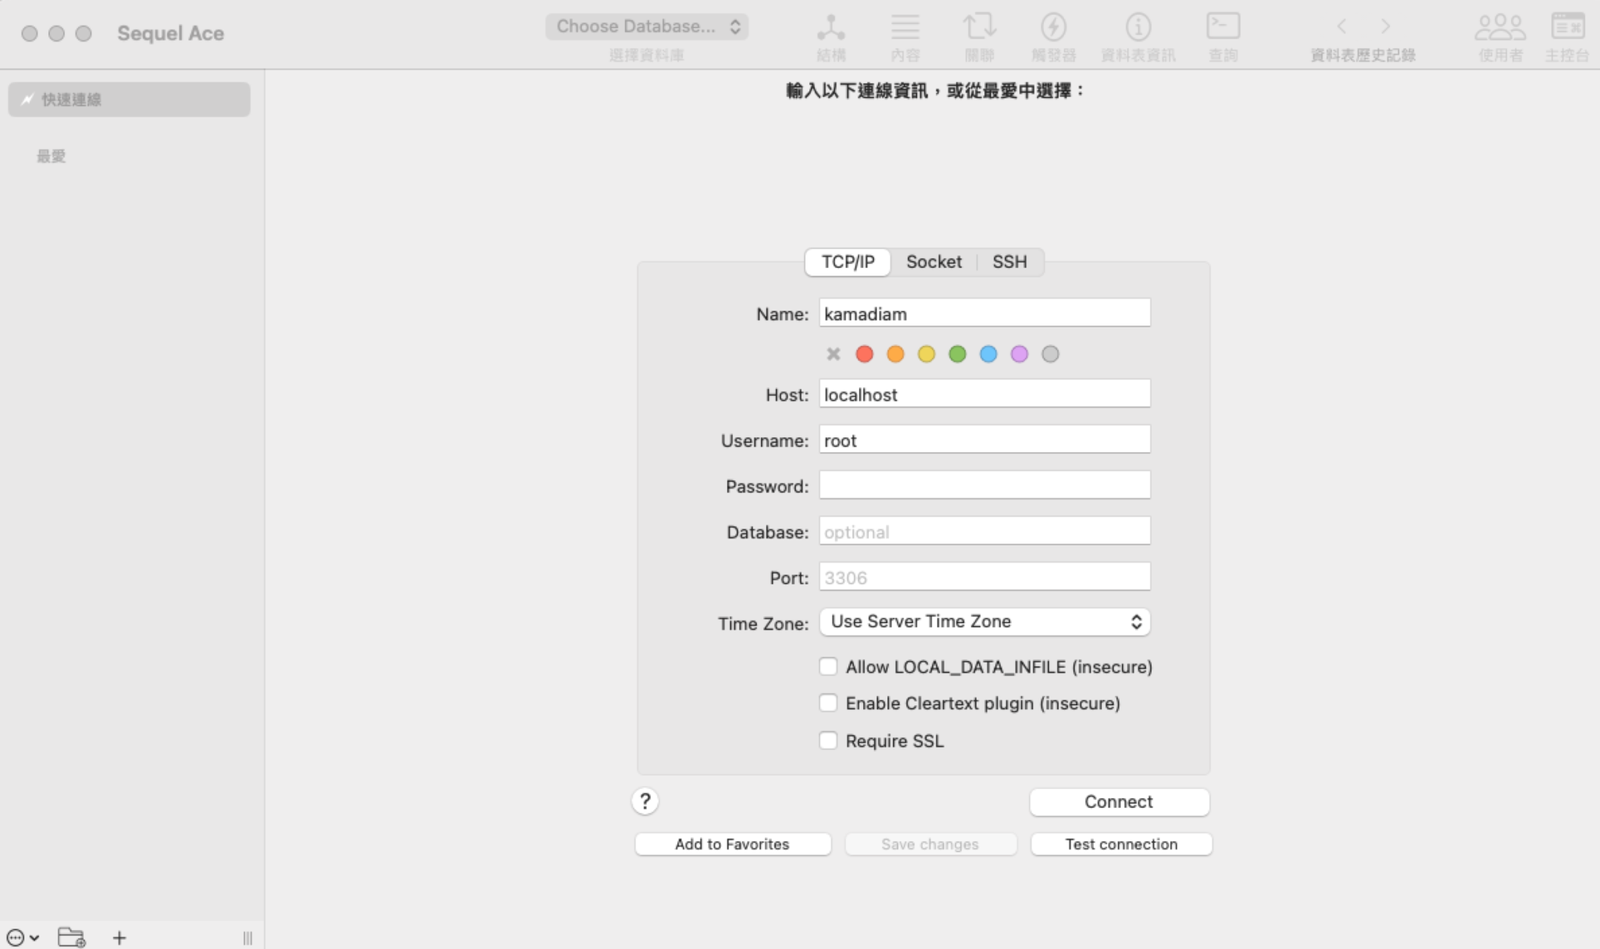Click the add folder icon in sidebar

coord(71,937)
